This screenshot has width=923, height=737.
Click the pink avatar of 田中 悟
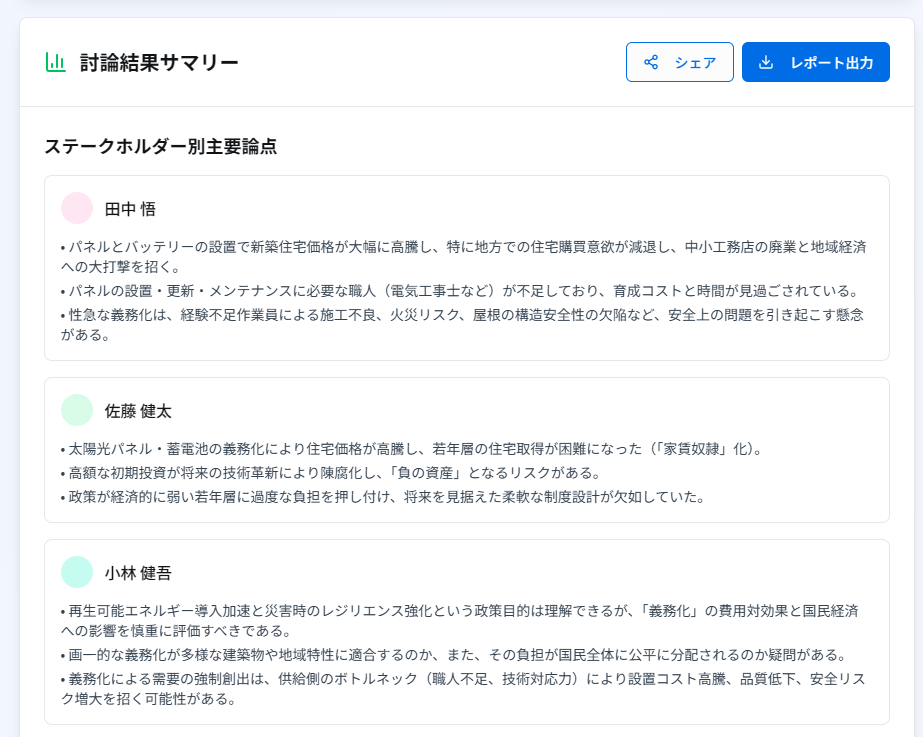[x=77, y=208]
